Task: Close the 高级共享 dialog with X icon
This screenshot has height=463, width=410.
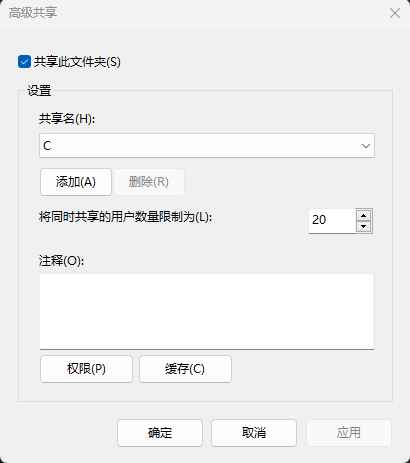Action: click(x=395, y=13)
